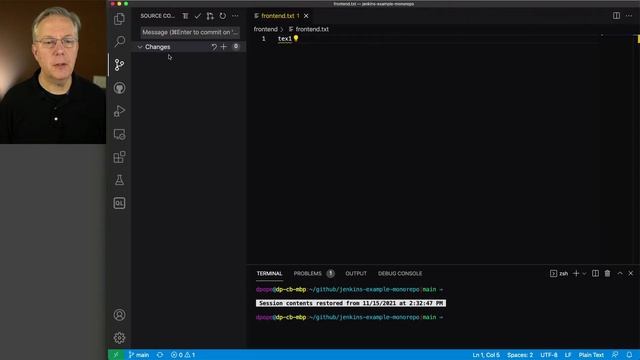The width and height of the screenshot is (640, 360).
Task: Open the Search view in activity bar
Action: pos(119,41)
